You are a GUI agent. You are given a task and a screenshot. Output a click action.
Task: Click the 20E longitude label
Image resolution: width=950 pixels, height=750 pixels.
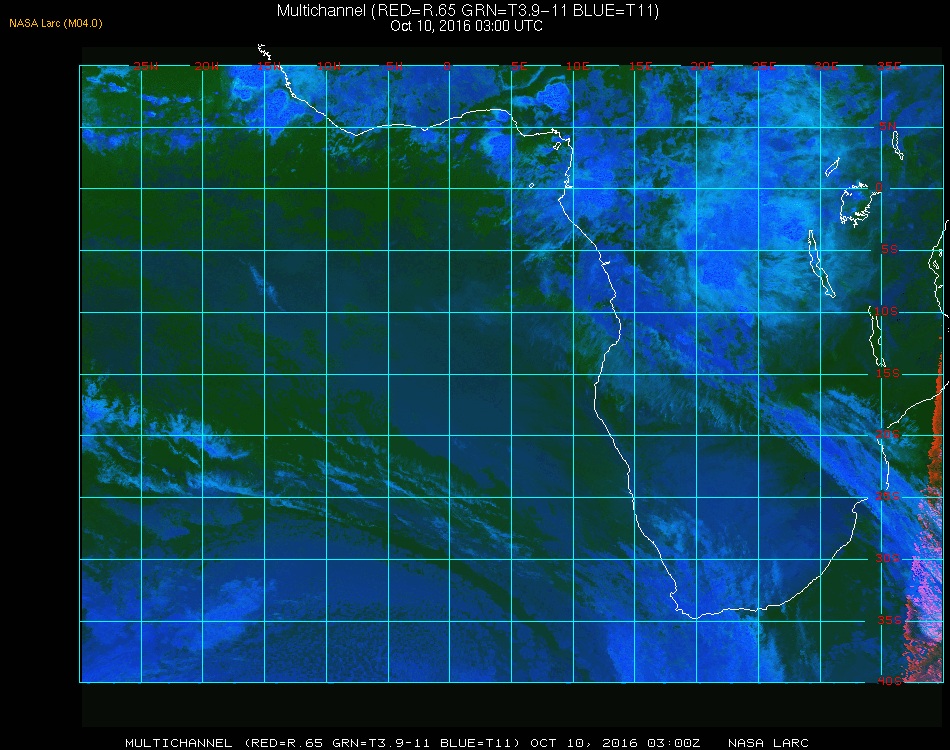pos(702,66)
